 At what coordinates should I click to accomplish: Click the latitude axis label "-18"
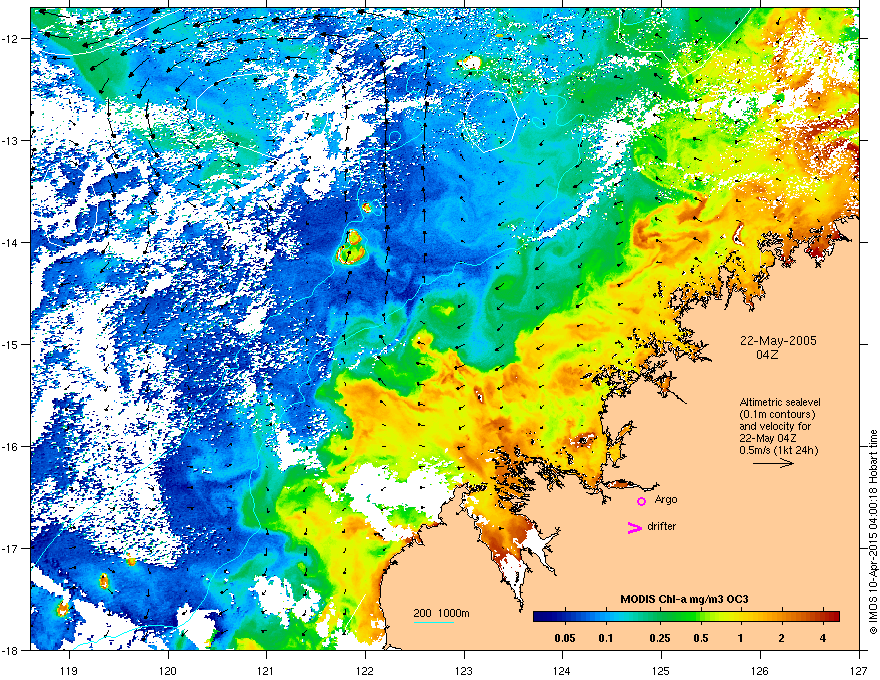pos(10,650)
